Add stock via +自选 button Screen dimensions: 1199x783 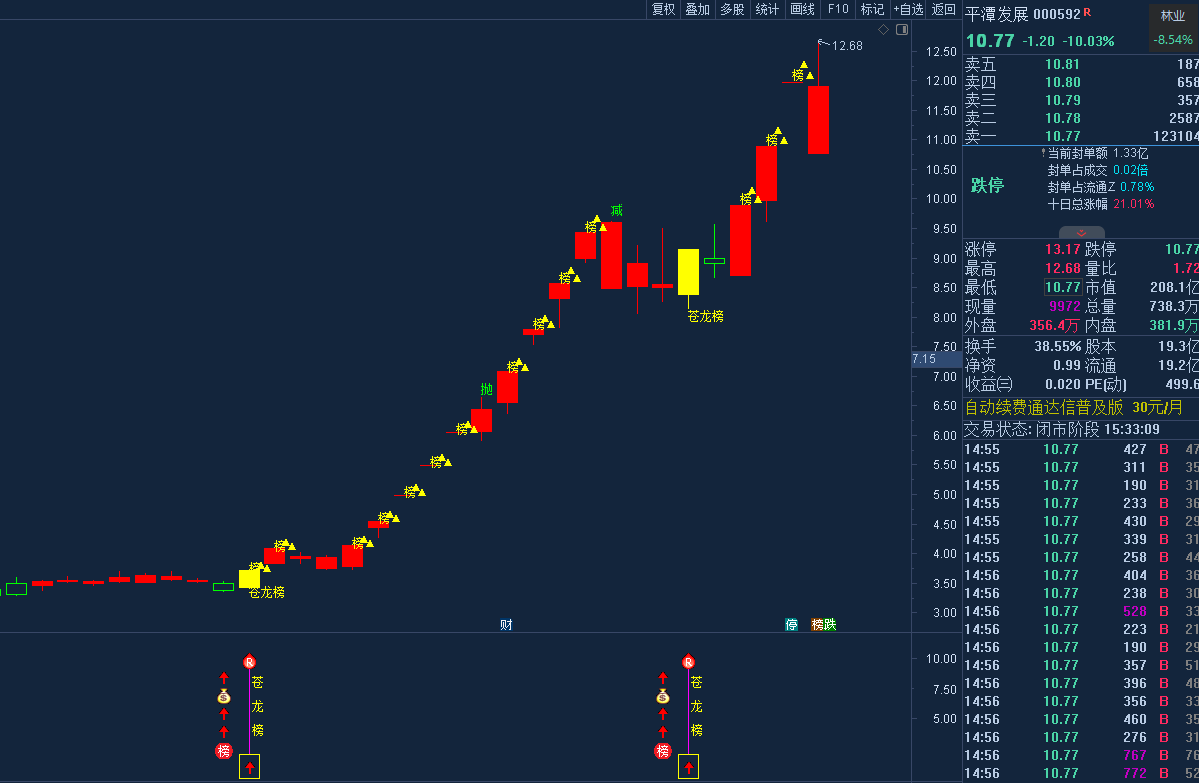908,9
